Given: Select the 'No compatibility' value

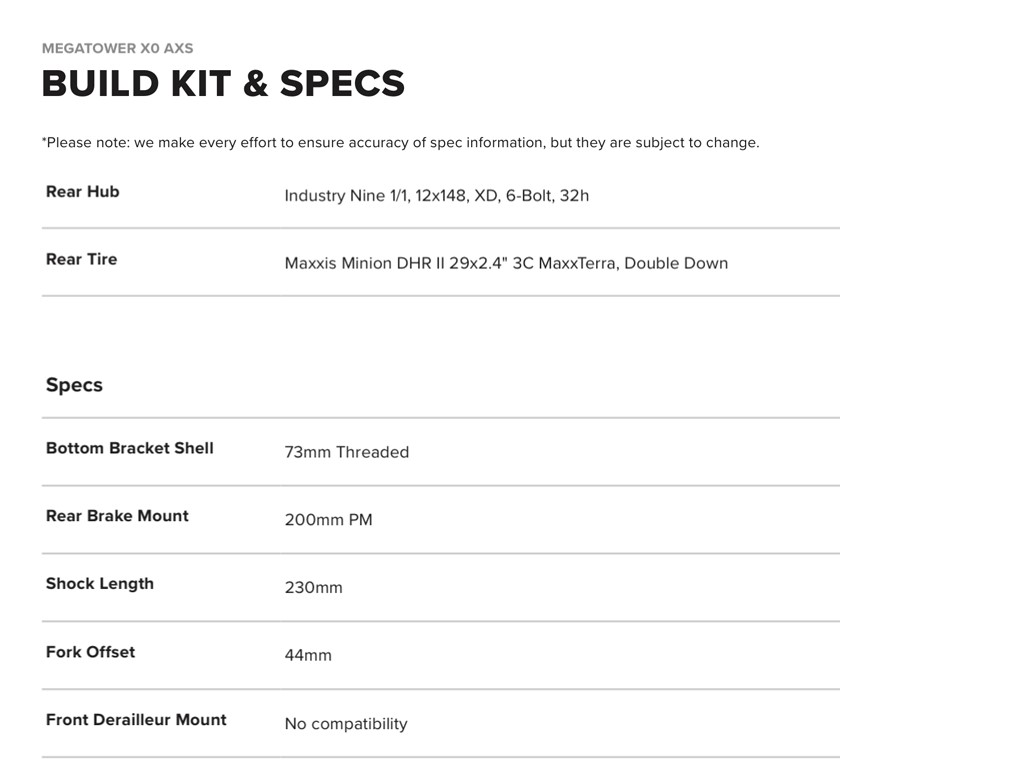Looking at the screenshot, I should click(x=345, y=724).
